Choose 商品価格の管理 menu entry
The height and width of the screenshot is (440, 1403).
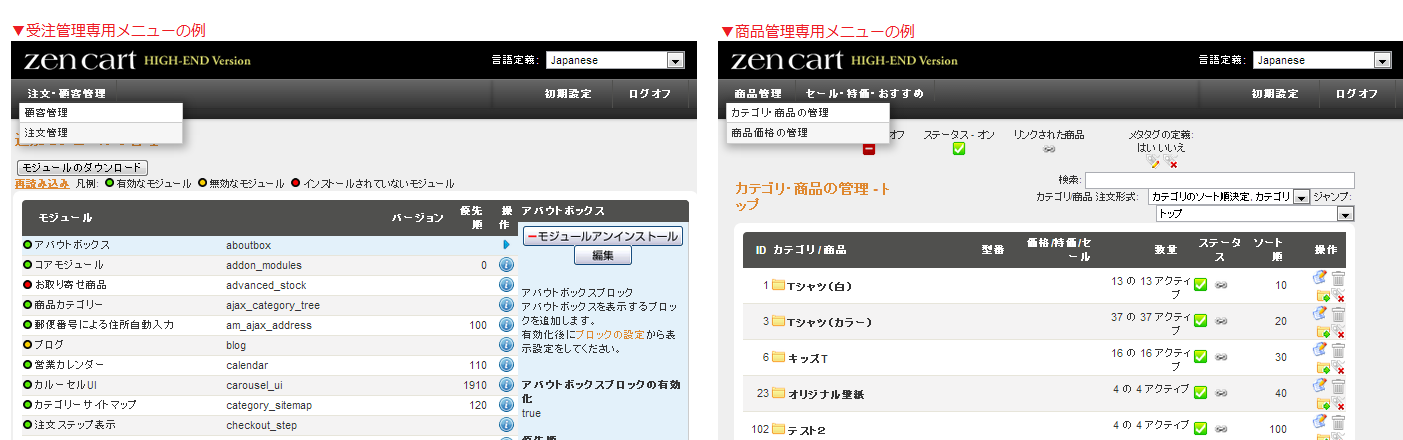tap(769, 133)
